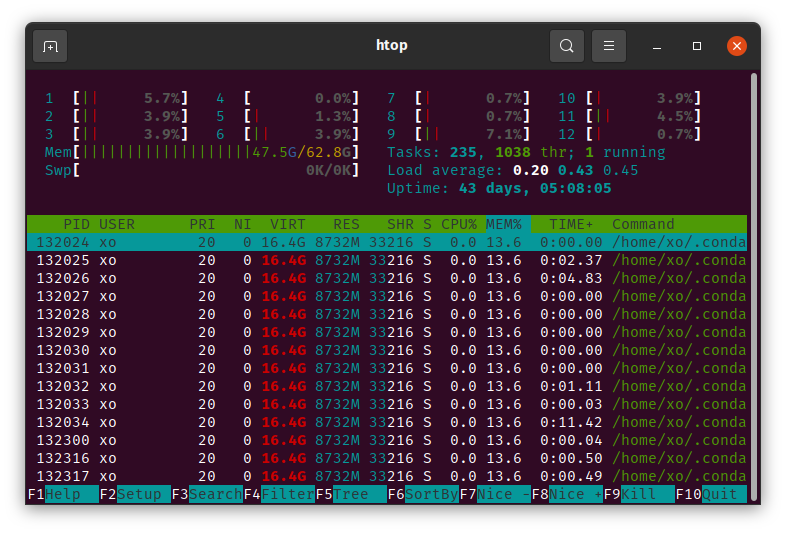
Task: Select process row with PID 132029
Action: [387, 332]
